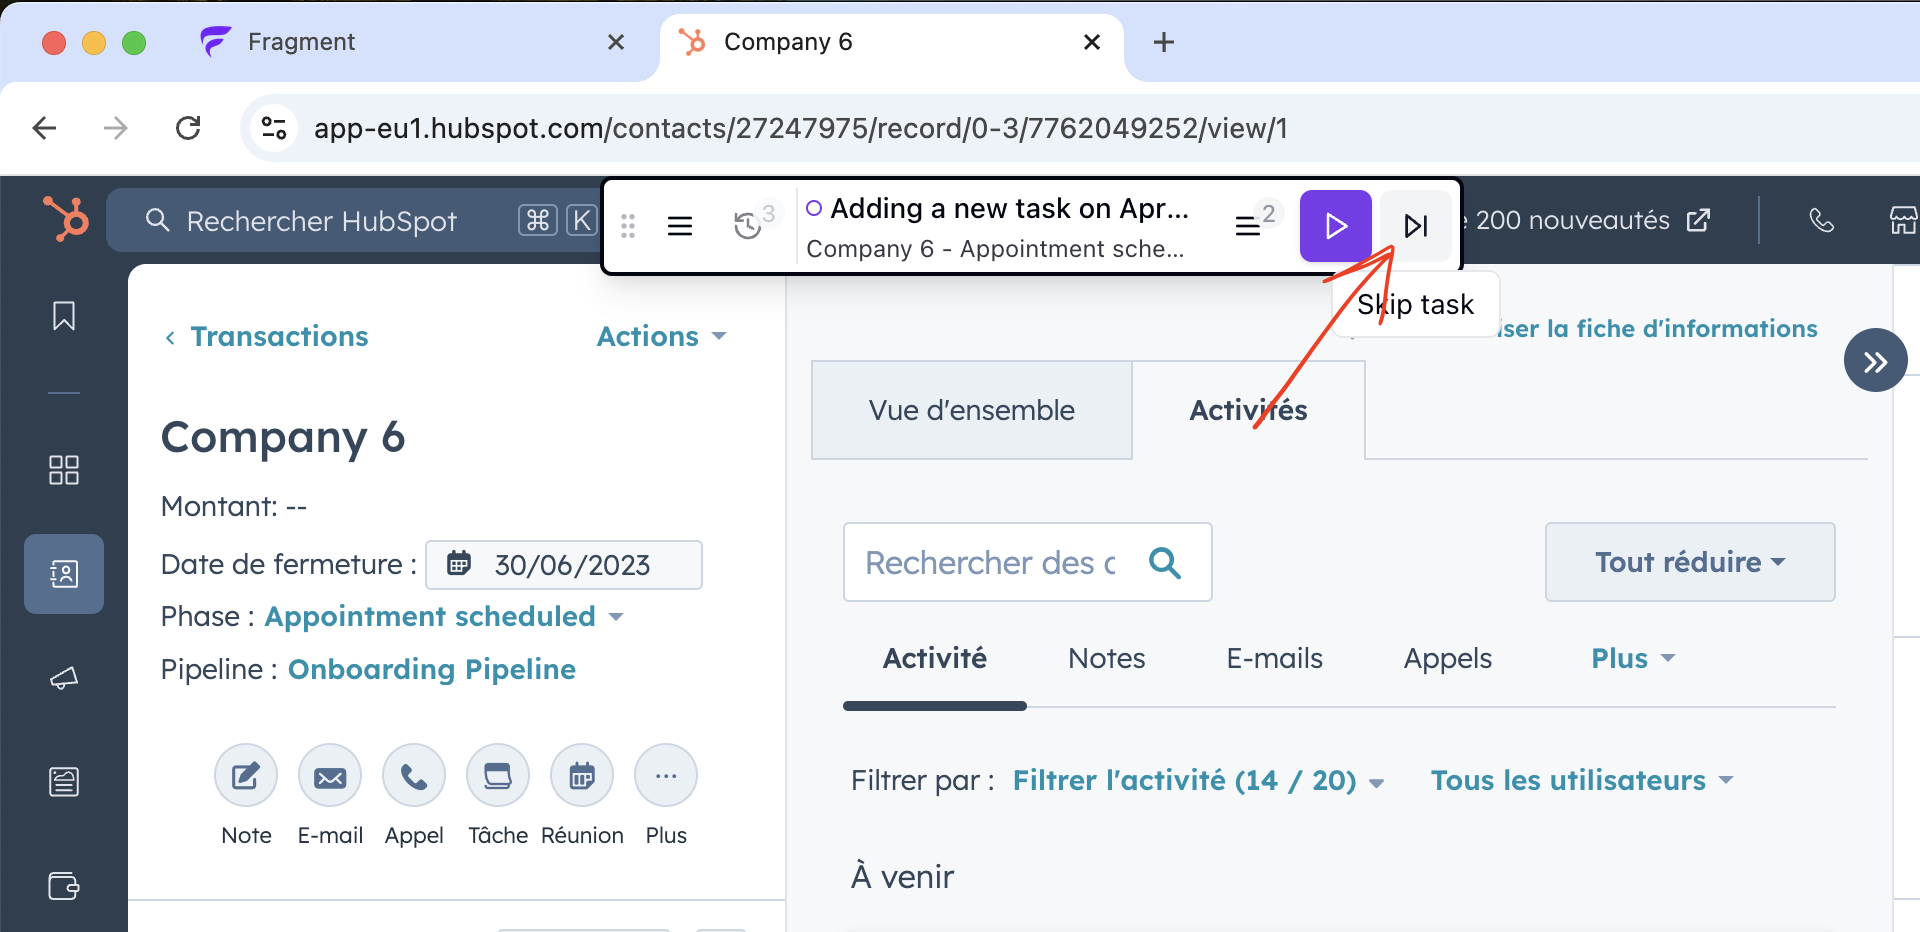The height and width of the screenshot is (932, 1920).
Task: Open the marketing megaphone sidebar icon
Action: pyautogui.click(x=64, y=678)
